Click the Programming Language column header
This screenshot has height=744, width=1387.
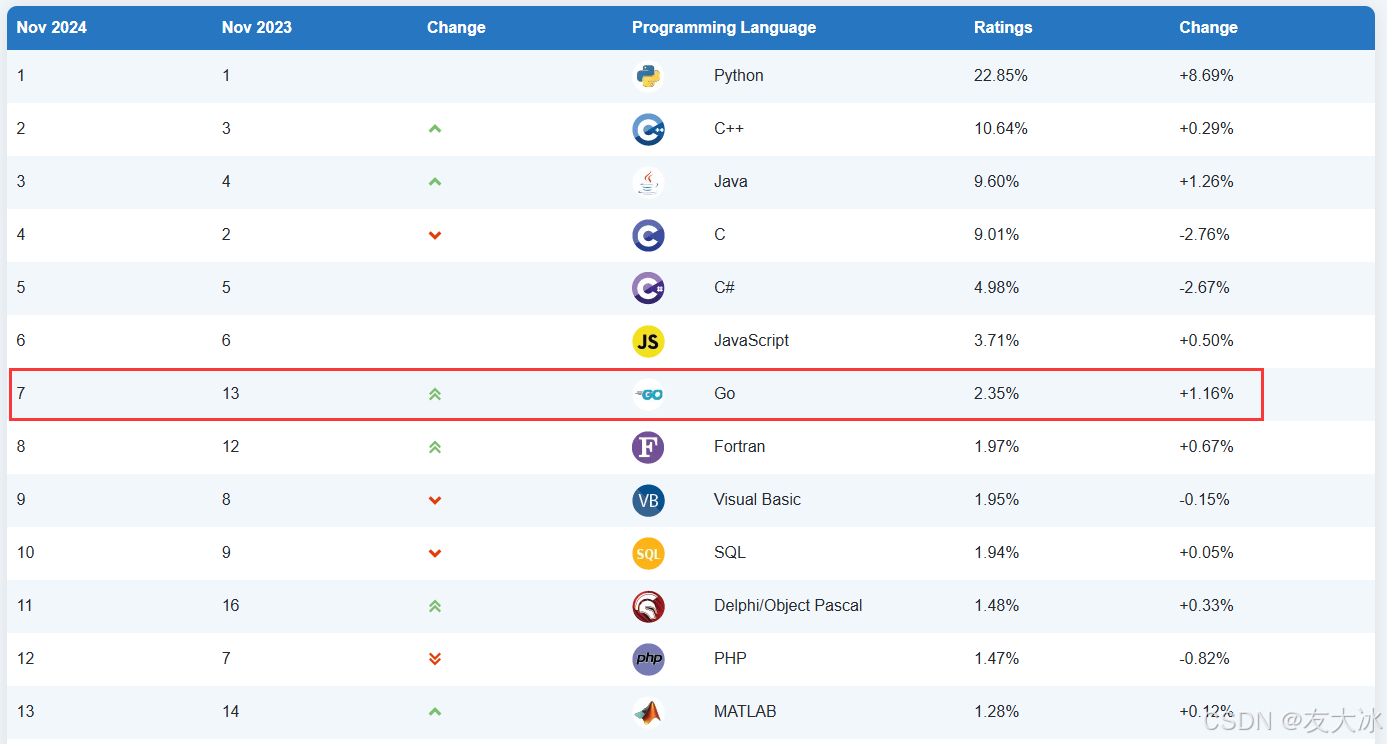click(724, 27)
